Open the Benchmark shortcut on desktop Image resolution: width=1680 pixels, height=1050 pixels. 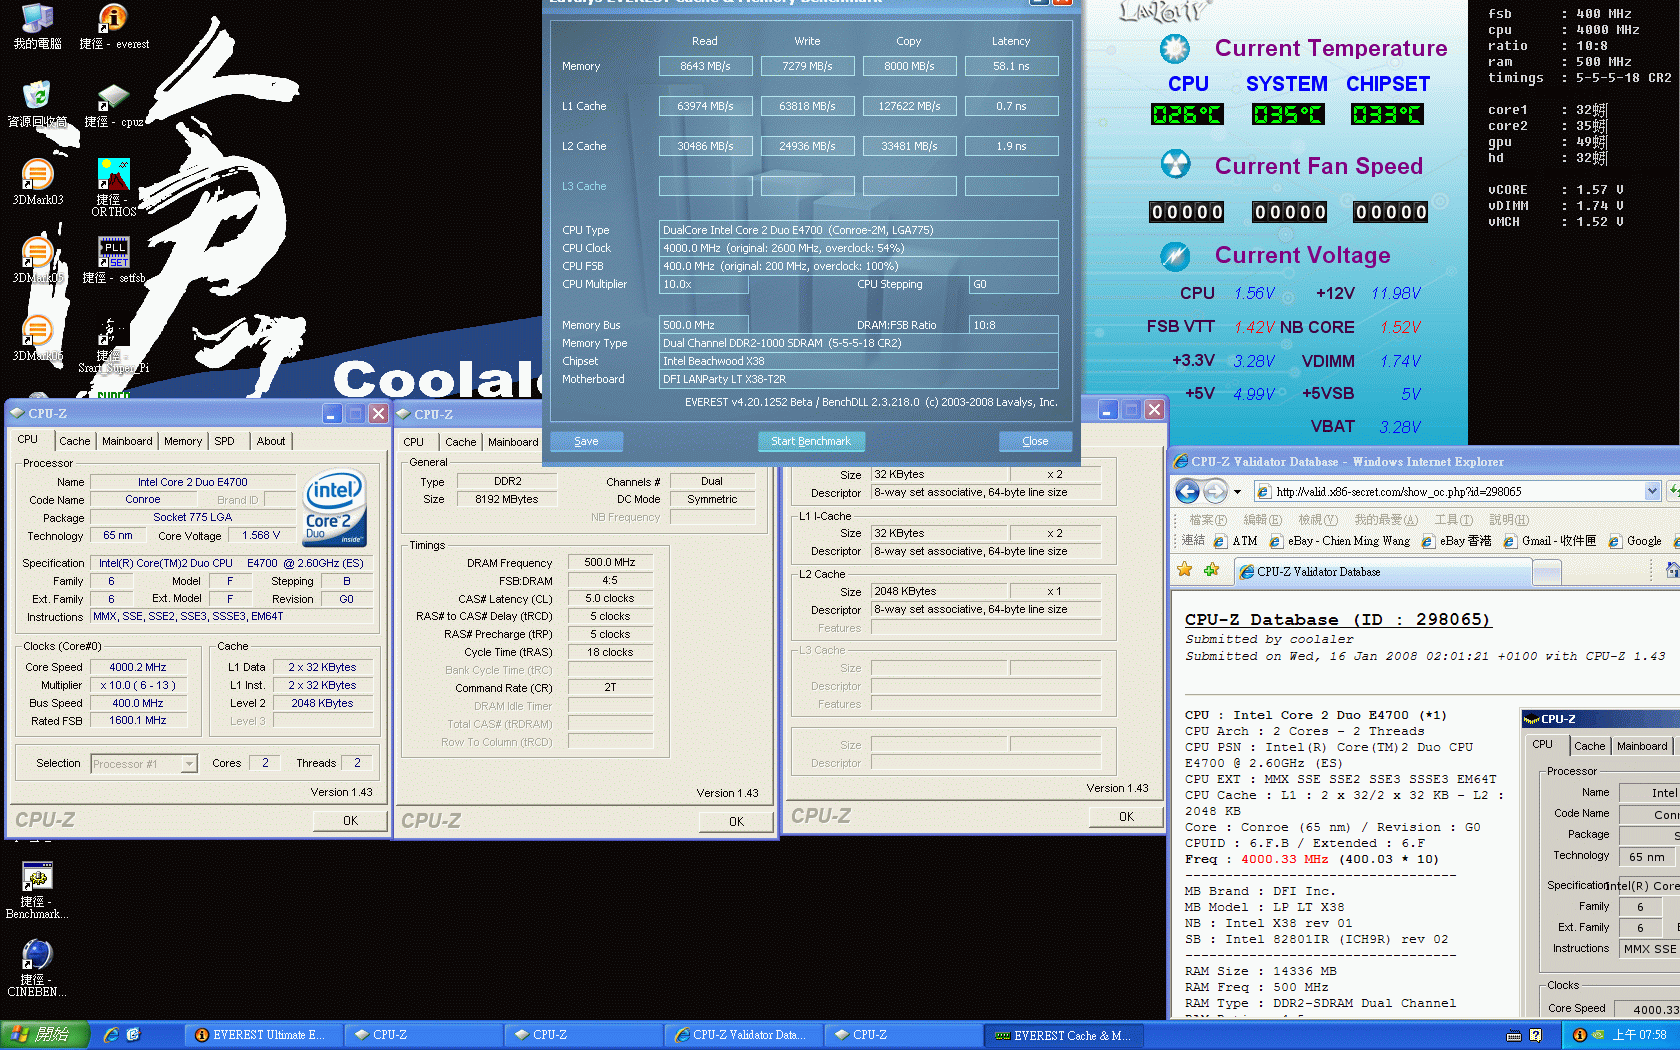pos(37,890)
